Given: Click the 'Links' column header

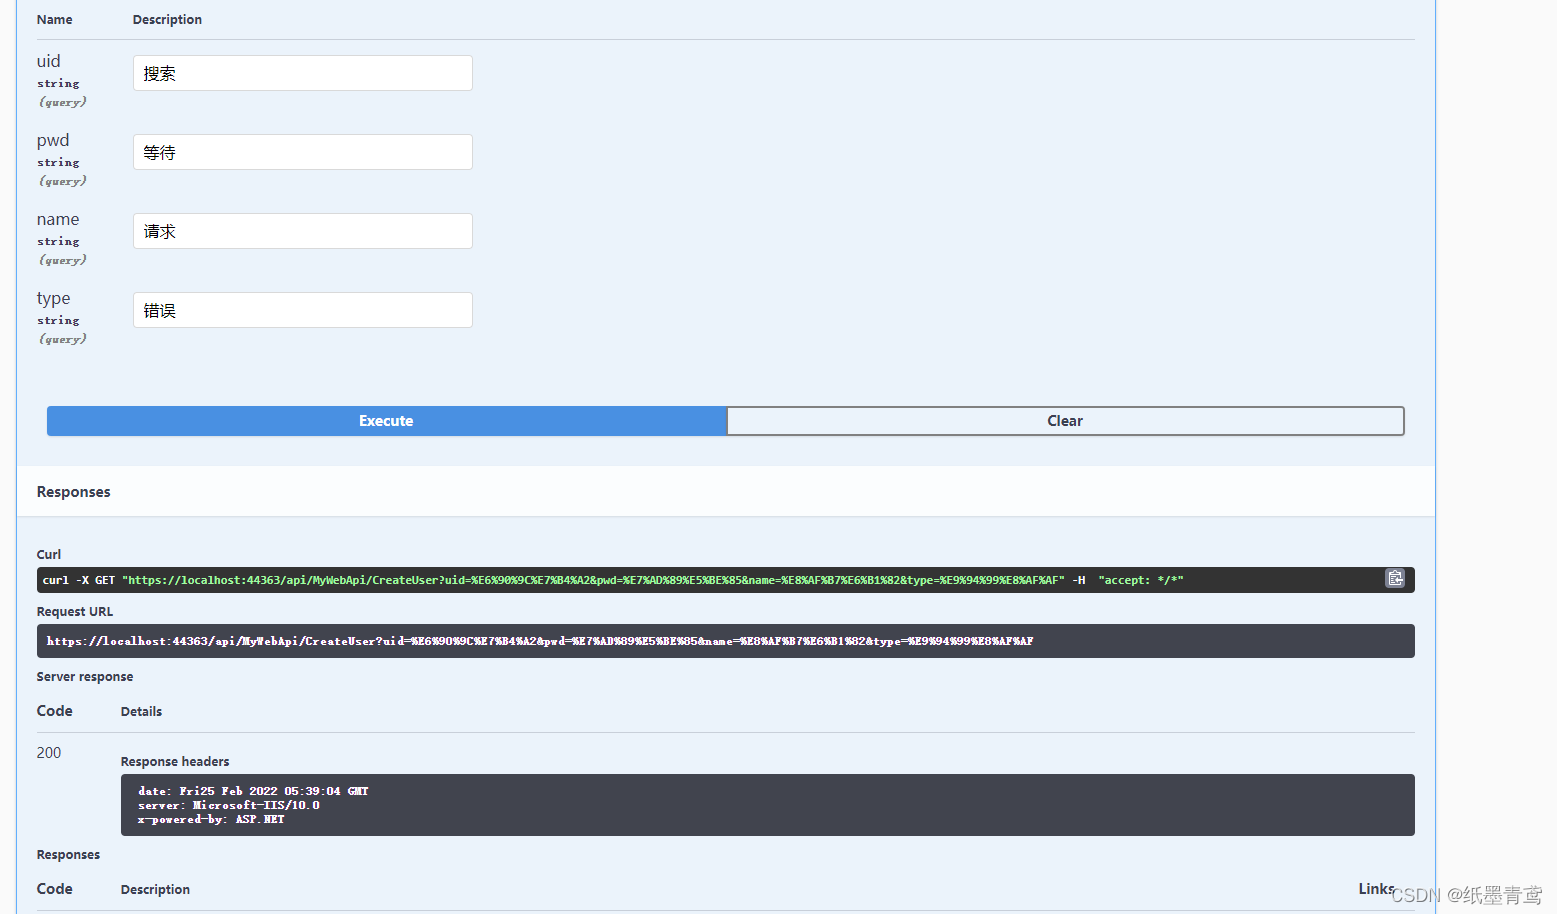Looking at the screenshot, I should click(1376, 889).
